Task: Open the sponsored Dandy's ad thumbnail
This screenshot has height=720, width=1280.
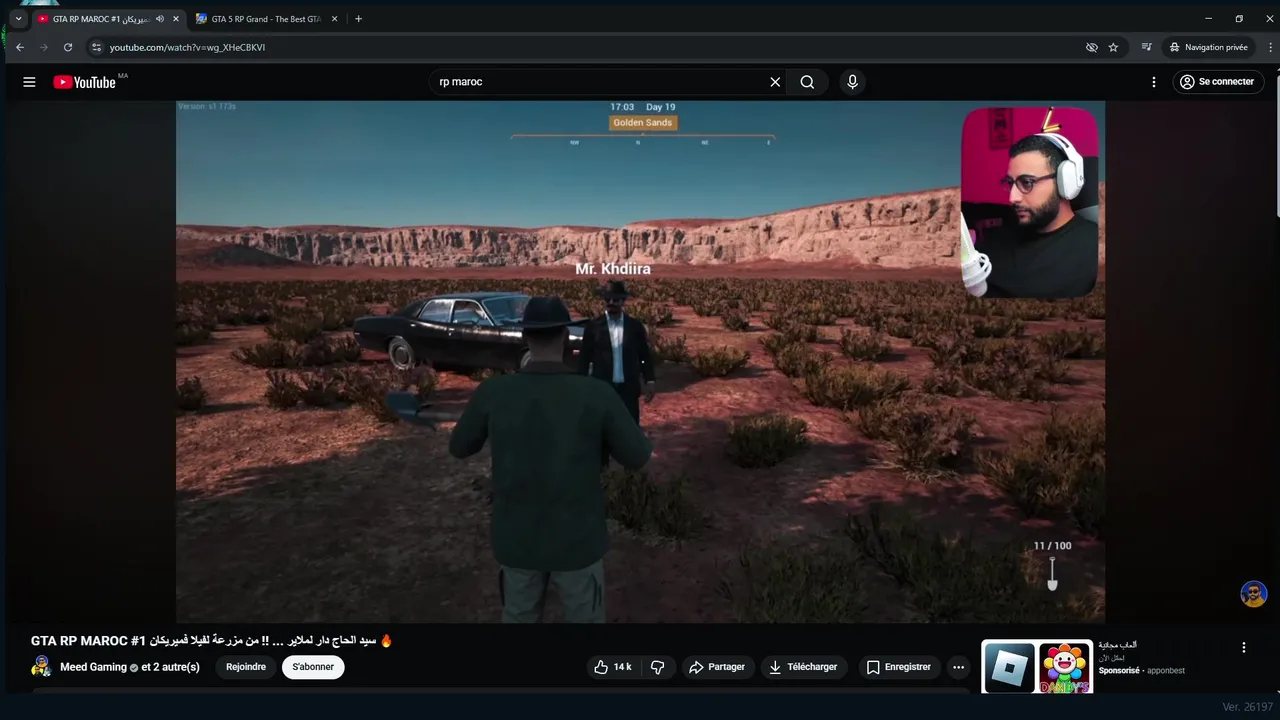Action: coord(1064,668)
